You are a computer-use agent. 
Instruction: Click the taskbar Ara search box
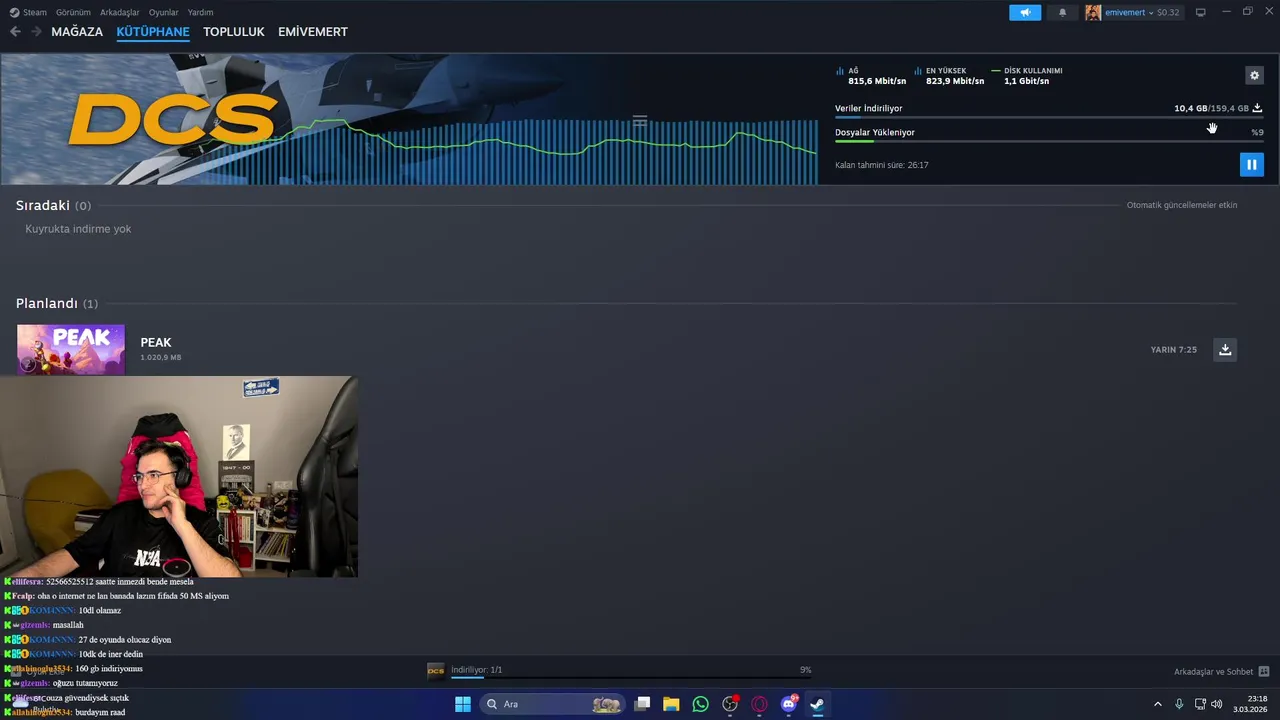[x=552, y=704]
